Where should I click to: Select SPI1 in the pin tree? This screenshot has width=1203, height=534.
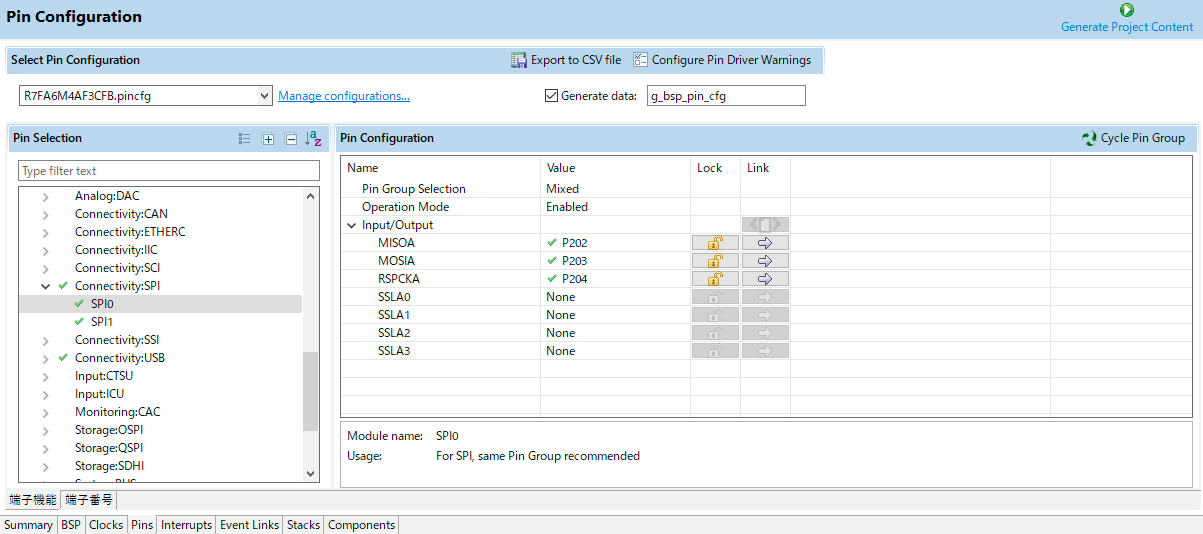pyautogui.click(x=102, y=322)
